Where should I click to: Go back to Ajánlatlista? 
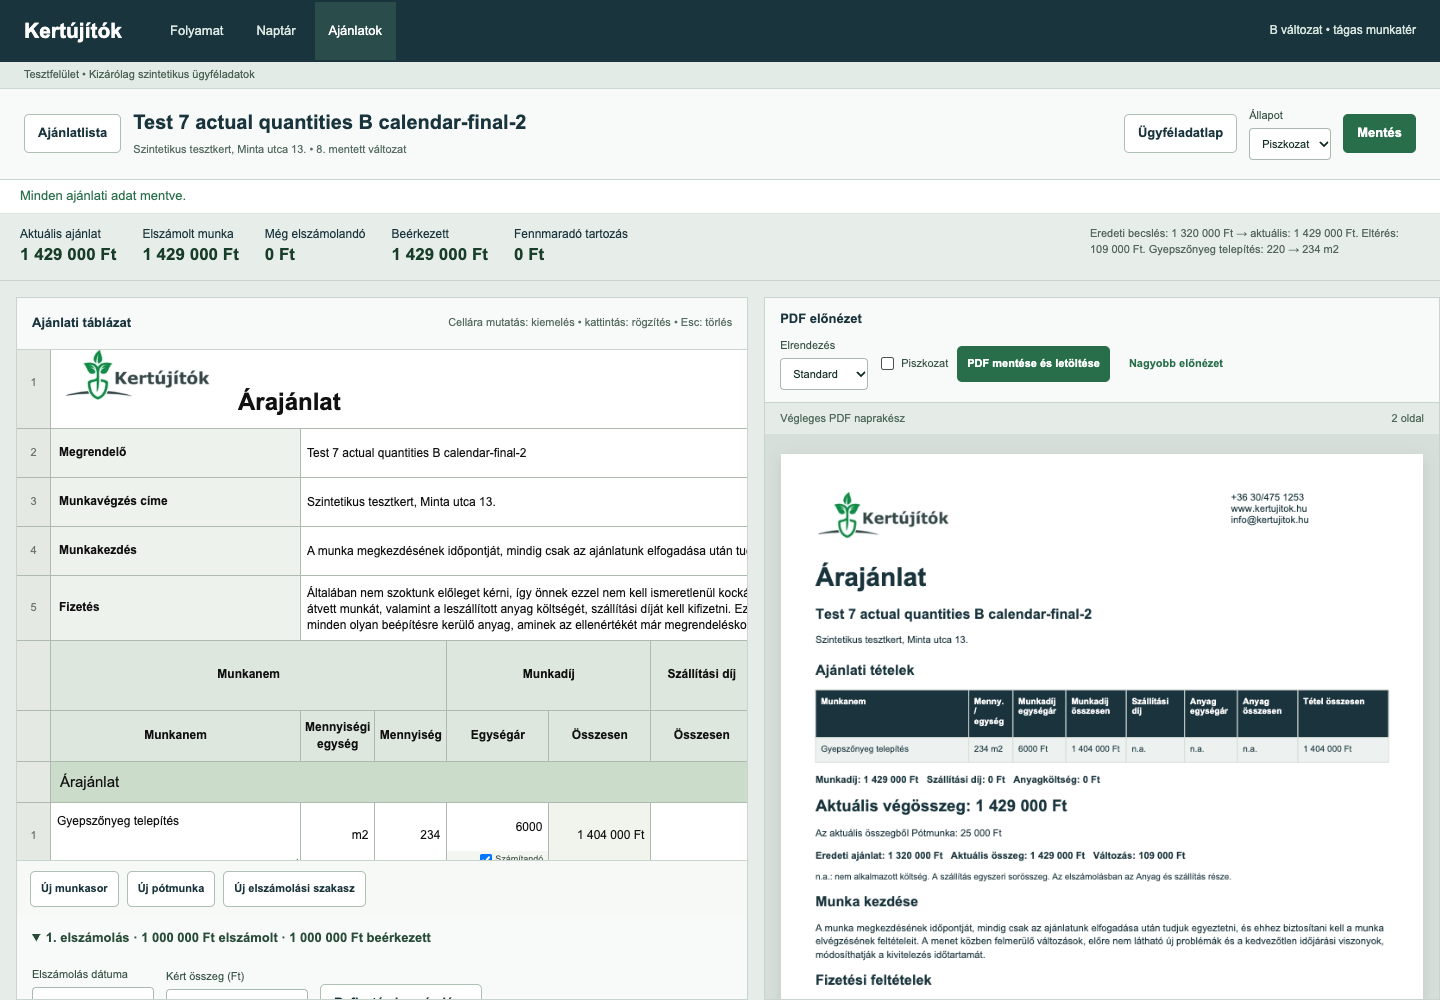pos(72,133)
